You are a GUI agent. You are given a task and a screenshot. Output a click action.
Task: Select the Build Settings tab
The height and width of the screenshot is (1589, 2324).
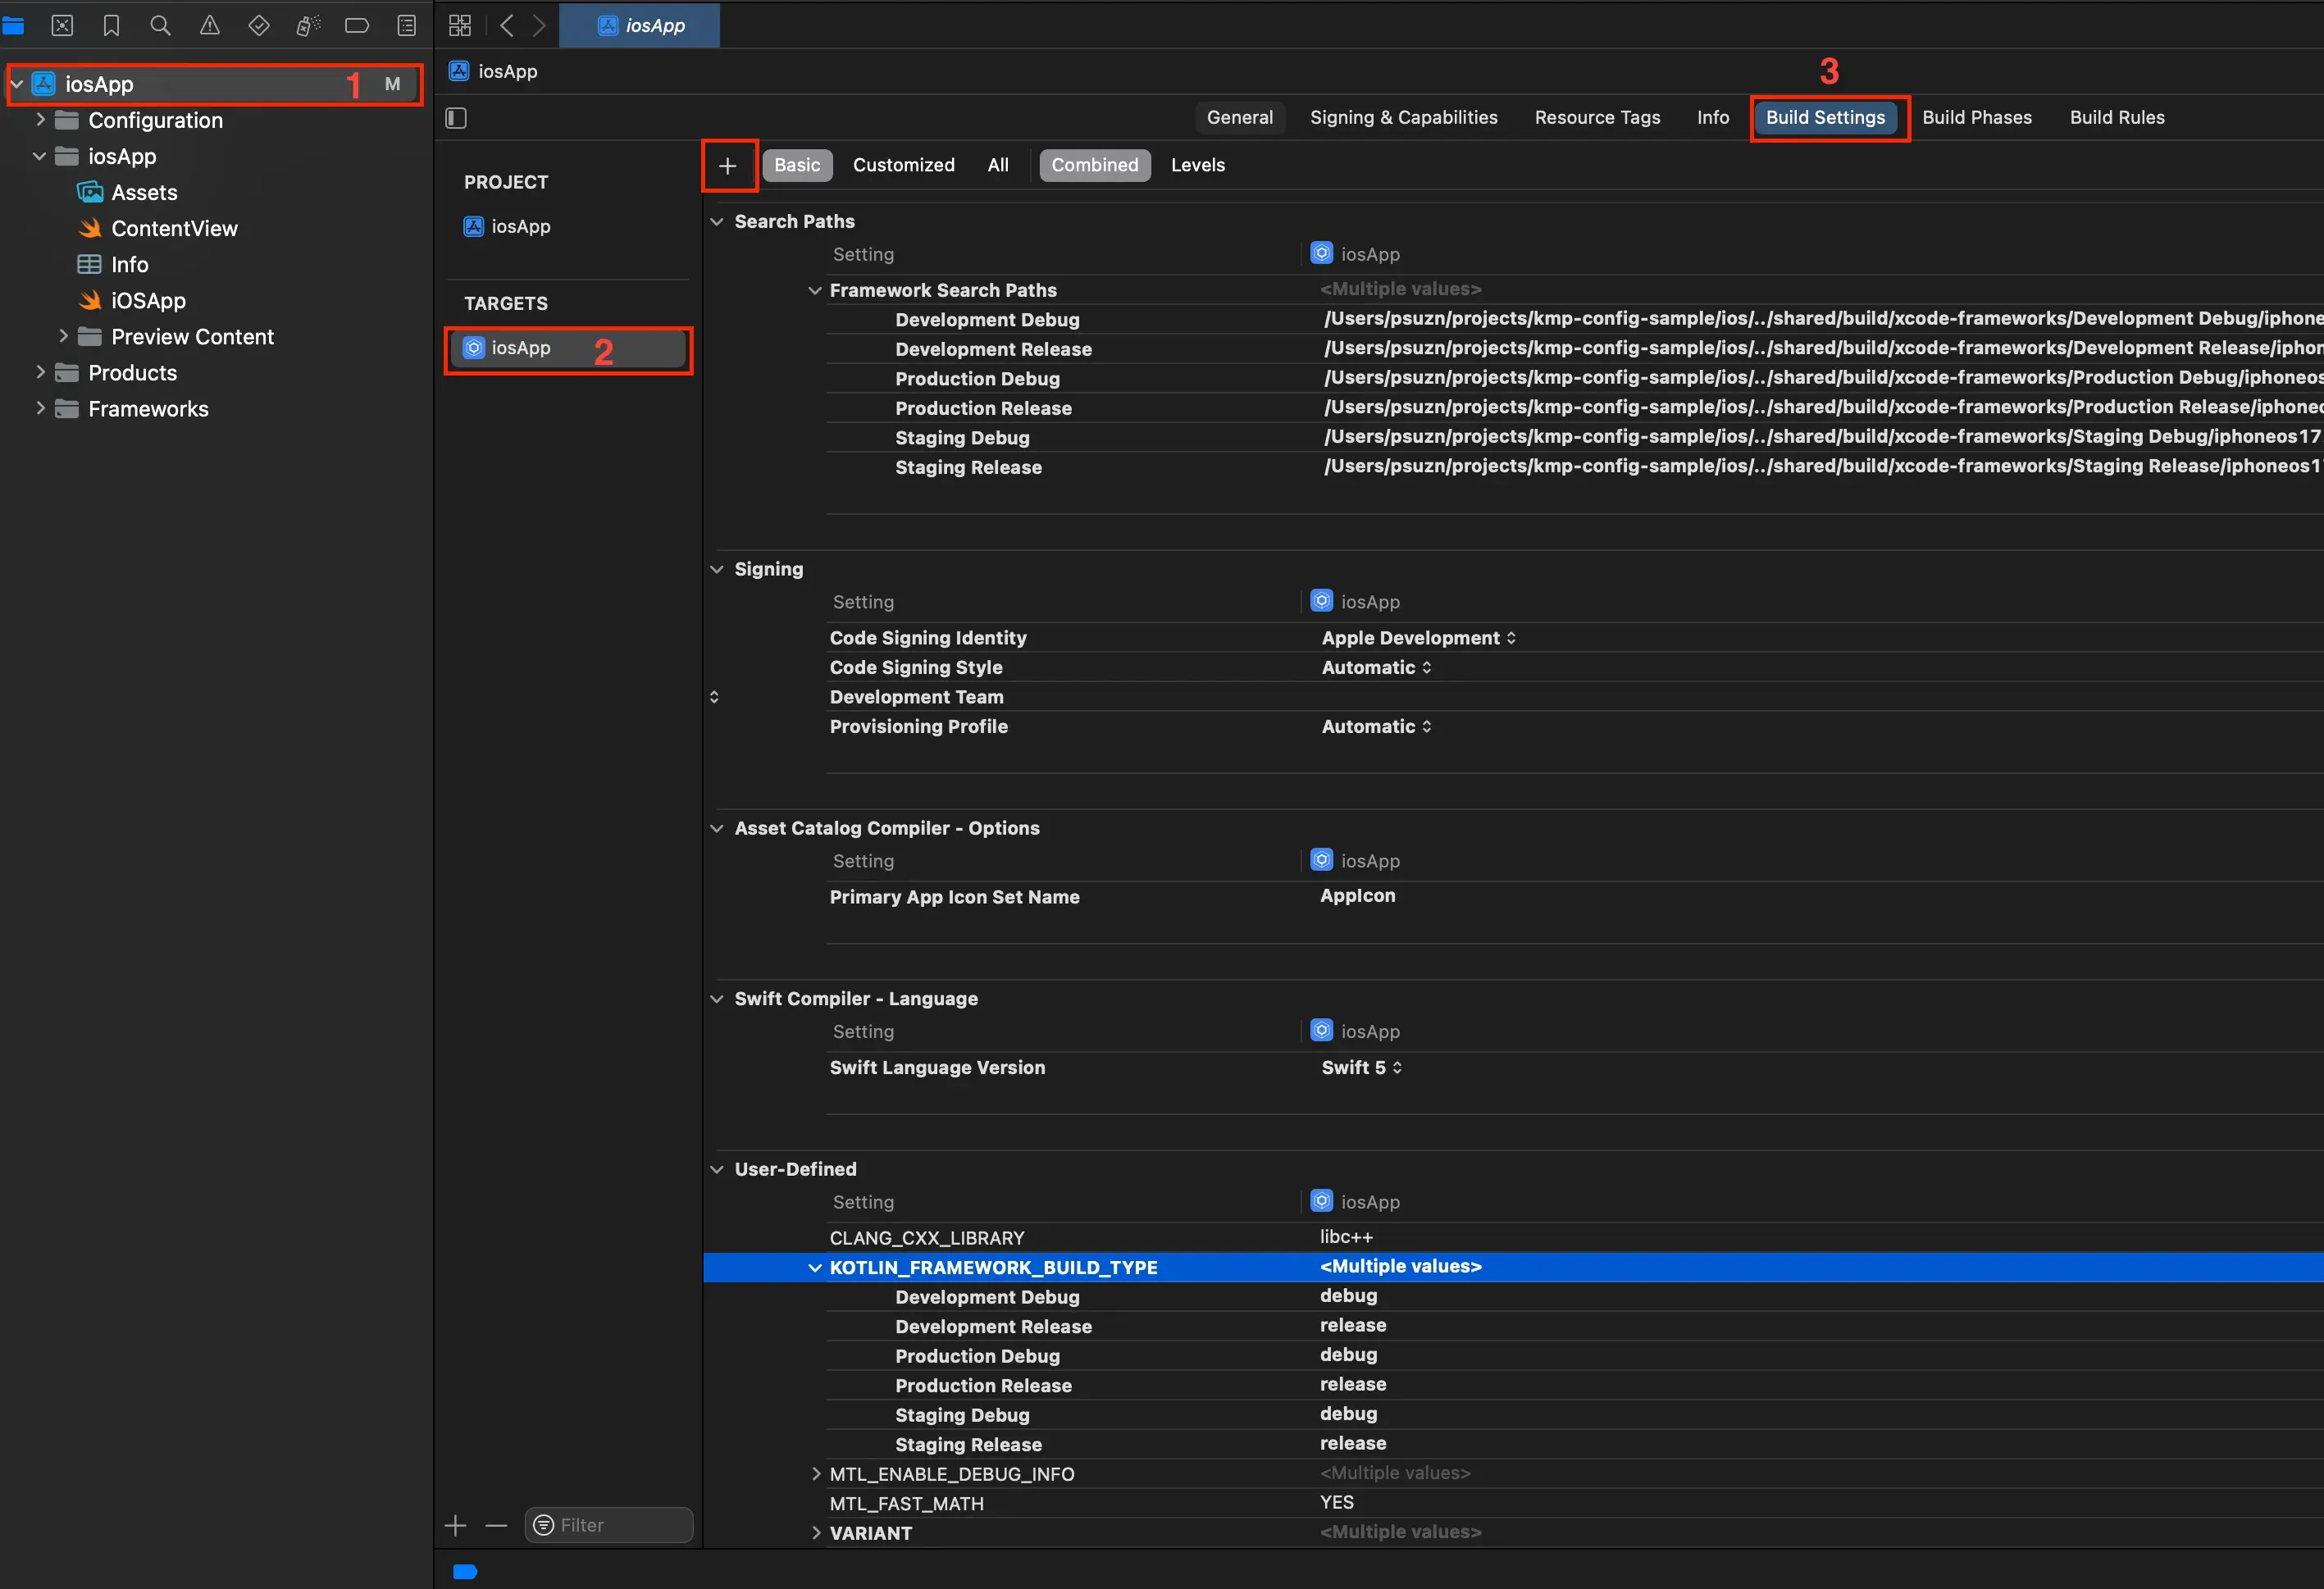(x=1825, y=117)
